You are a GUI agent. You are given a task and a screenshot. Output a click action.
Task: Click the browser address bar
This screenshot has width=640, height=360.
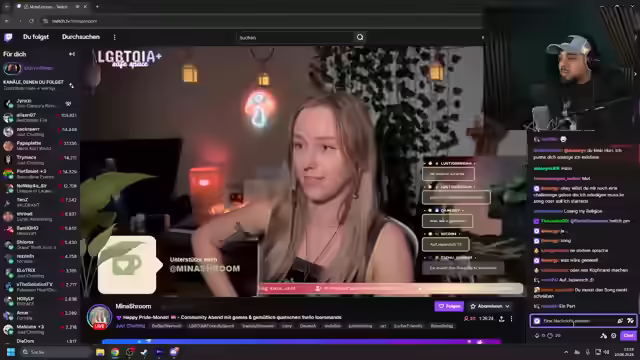261,21
